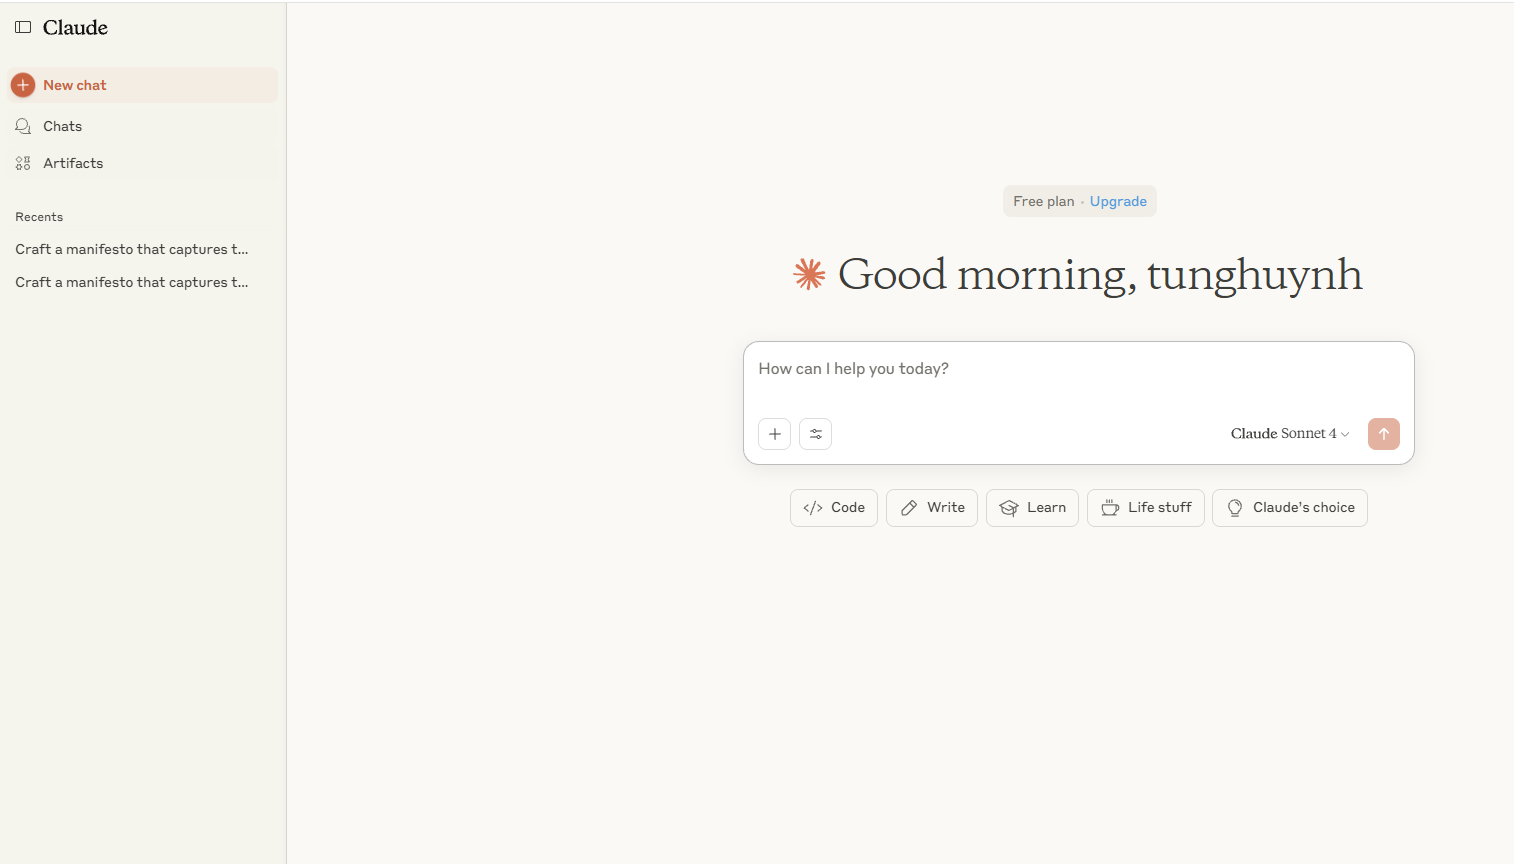Click the 'New chat' label text

75,85
